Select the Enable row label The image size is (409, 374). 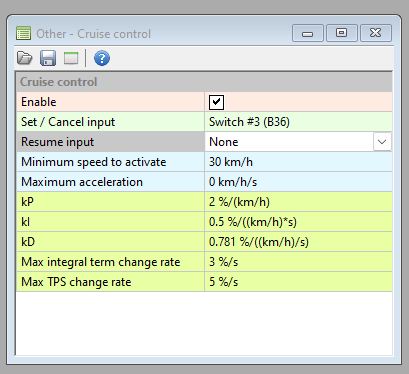coord(110,102)
